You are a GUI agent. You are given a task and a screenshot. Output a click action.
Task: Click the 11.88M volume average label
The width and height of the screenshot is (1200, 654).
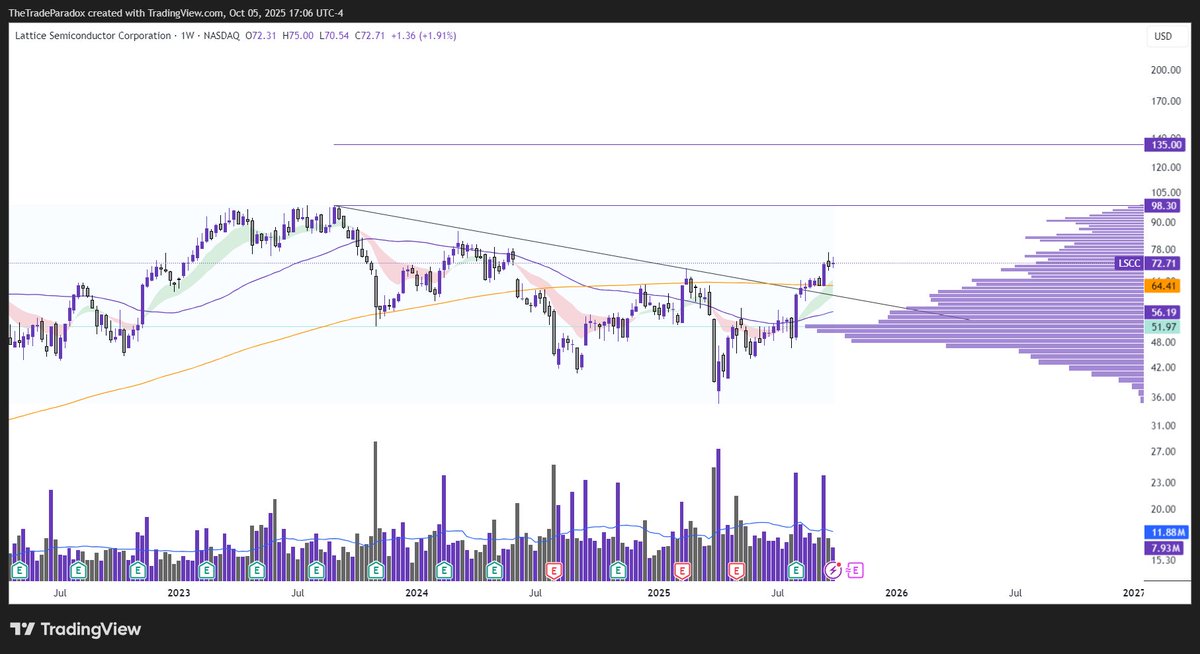[1164, 532]
